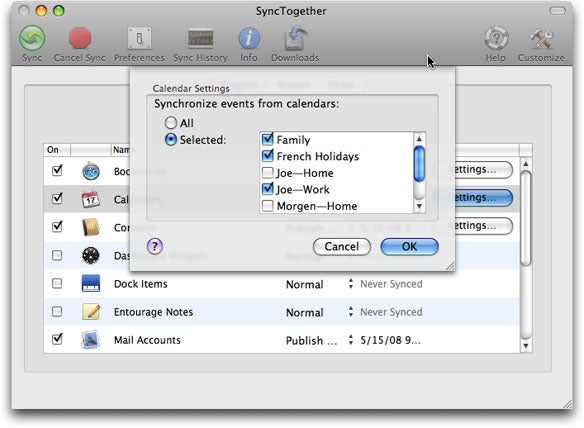
Task: Enable the Dashboard row On checkbox
Action: pyautogui.click(x=57, y=255)
